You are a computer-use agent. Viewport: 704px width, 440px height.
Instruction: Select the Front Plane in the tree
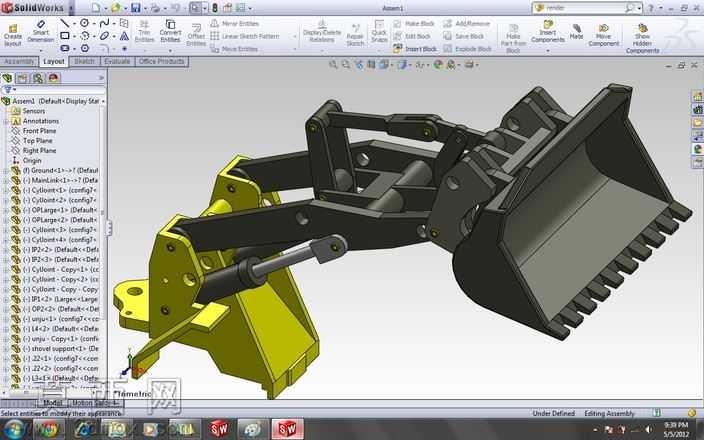click(x=40, y=131)
